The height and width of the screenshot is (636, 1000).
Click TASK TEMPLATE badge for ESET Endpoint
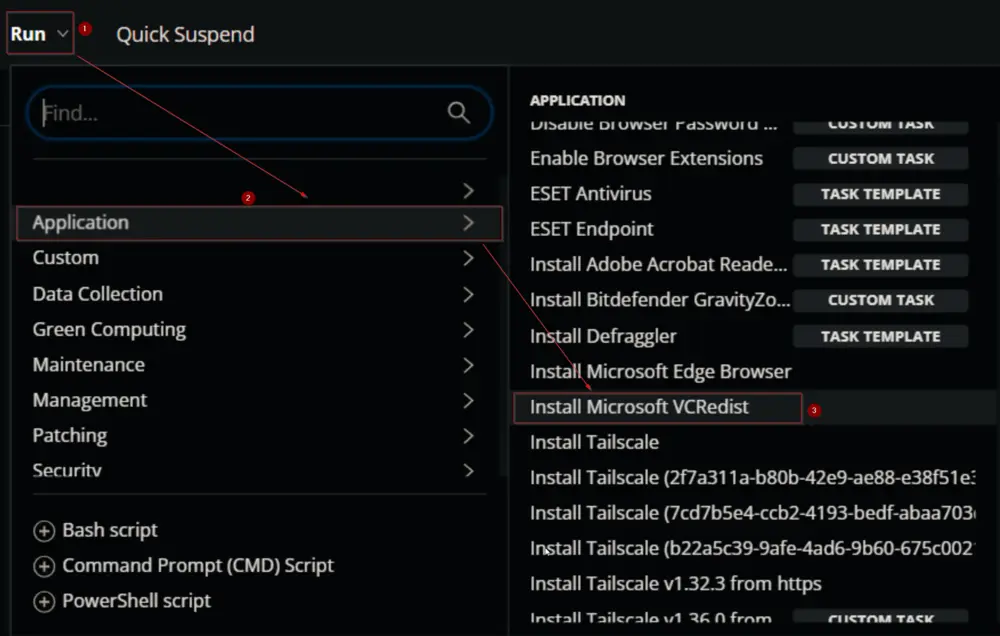point(881,229)
